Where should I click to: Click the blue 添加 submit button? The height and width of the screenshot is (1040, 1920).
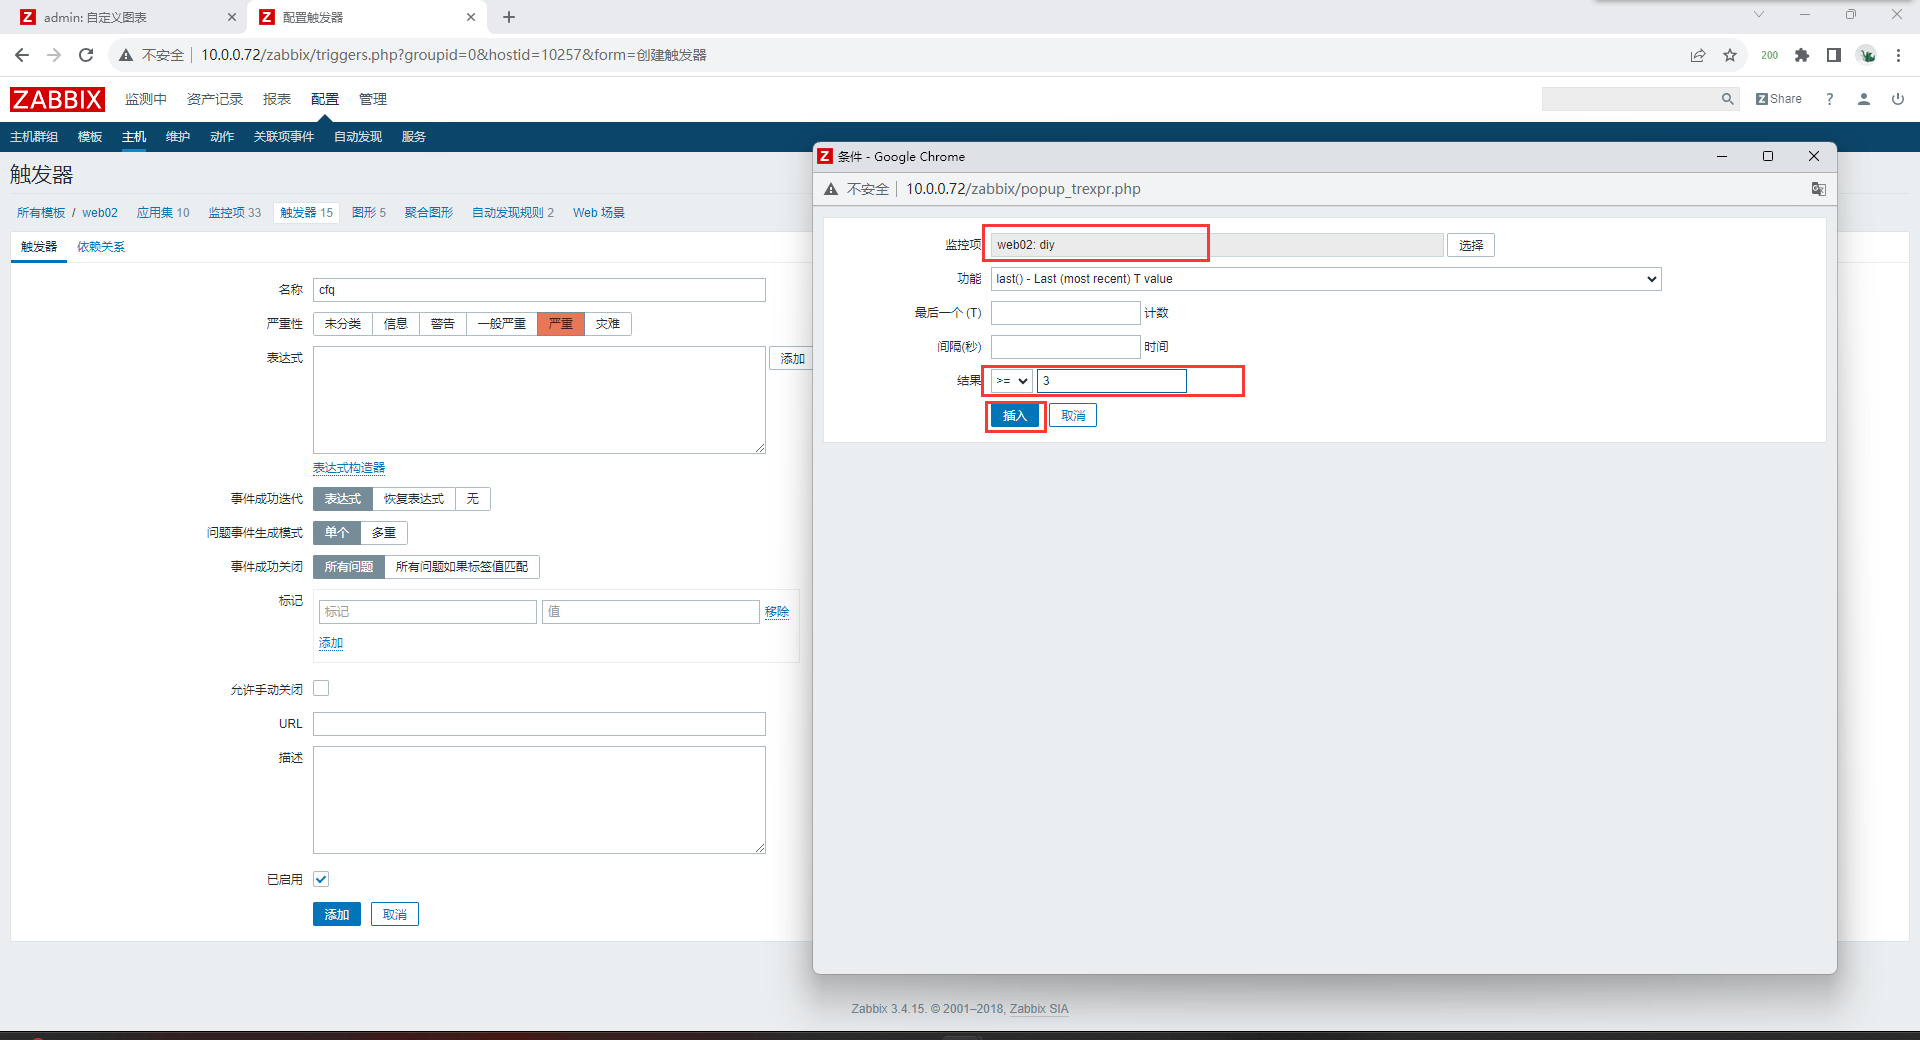coord(337,915)
